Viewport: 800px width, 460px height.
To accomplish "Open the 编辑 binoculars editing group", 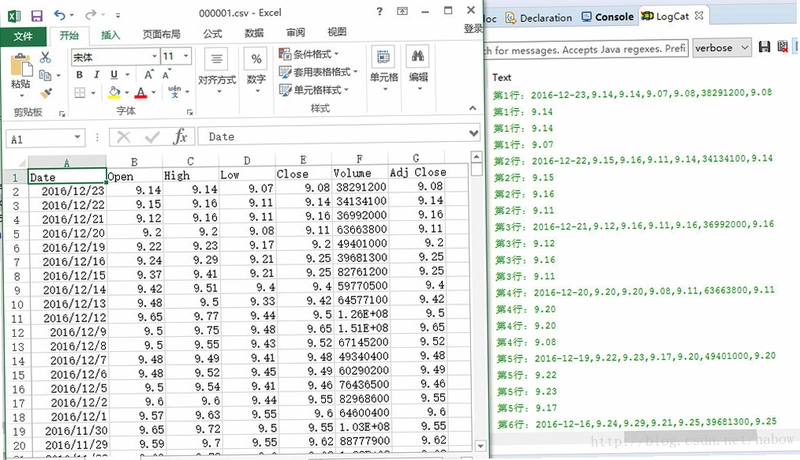I will tap(418, 69).
